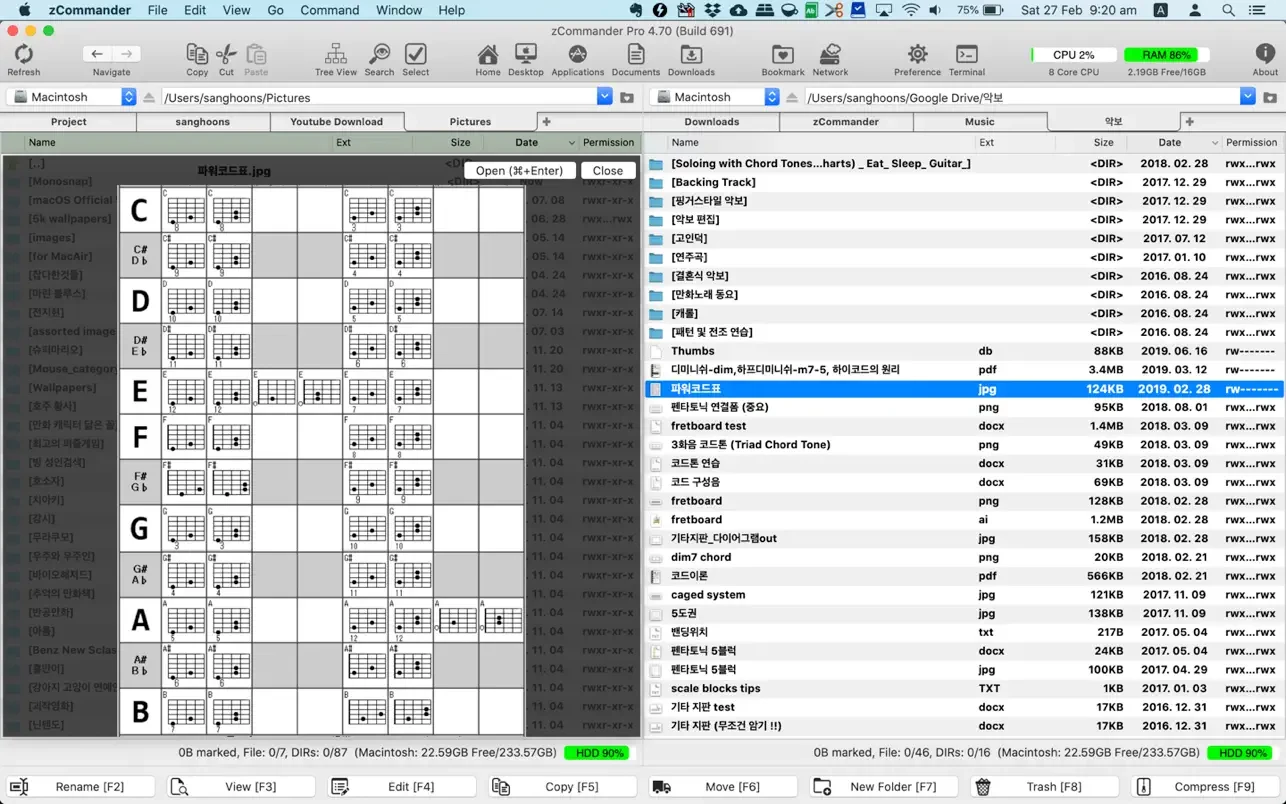Select the fretboard test docx file
Screen dimensions: 1286x804
[x=708, y=426]
